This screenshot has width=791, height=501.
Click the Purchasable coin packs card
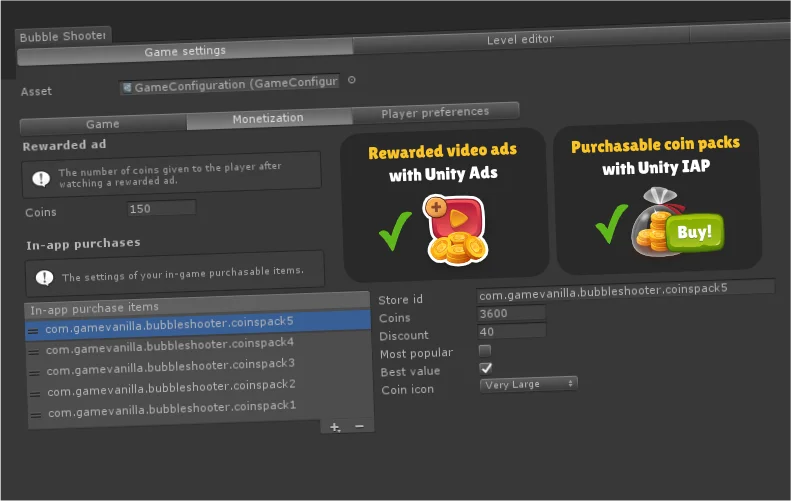(x=657, y=197)
